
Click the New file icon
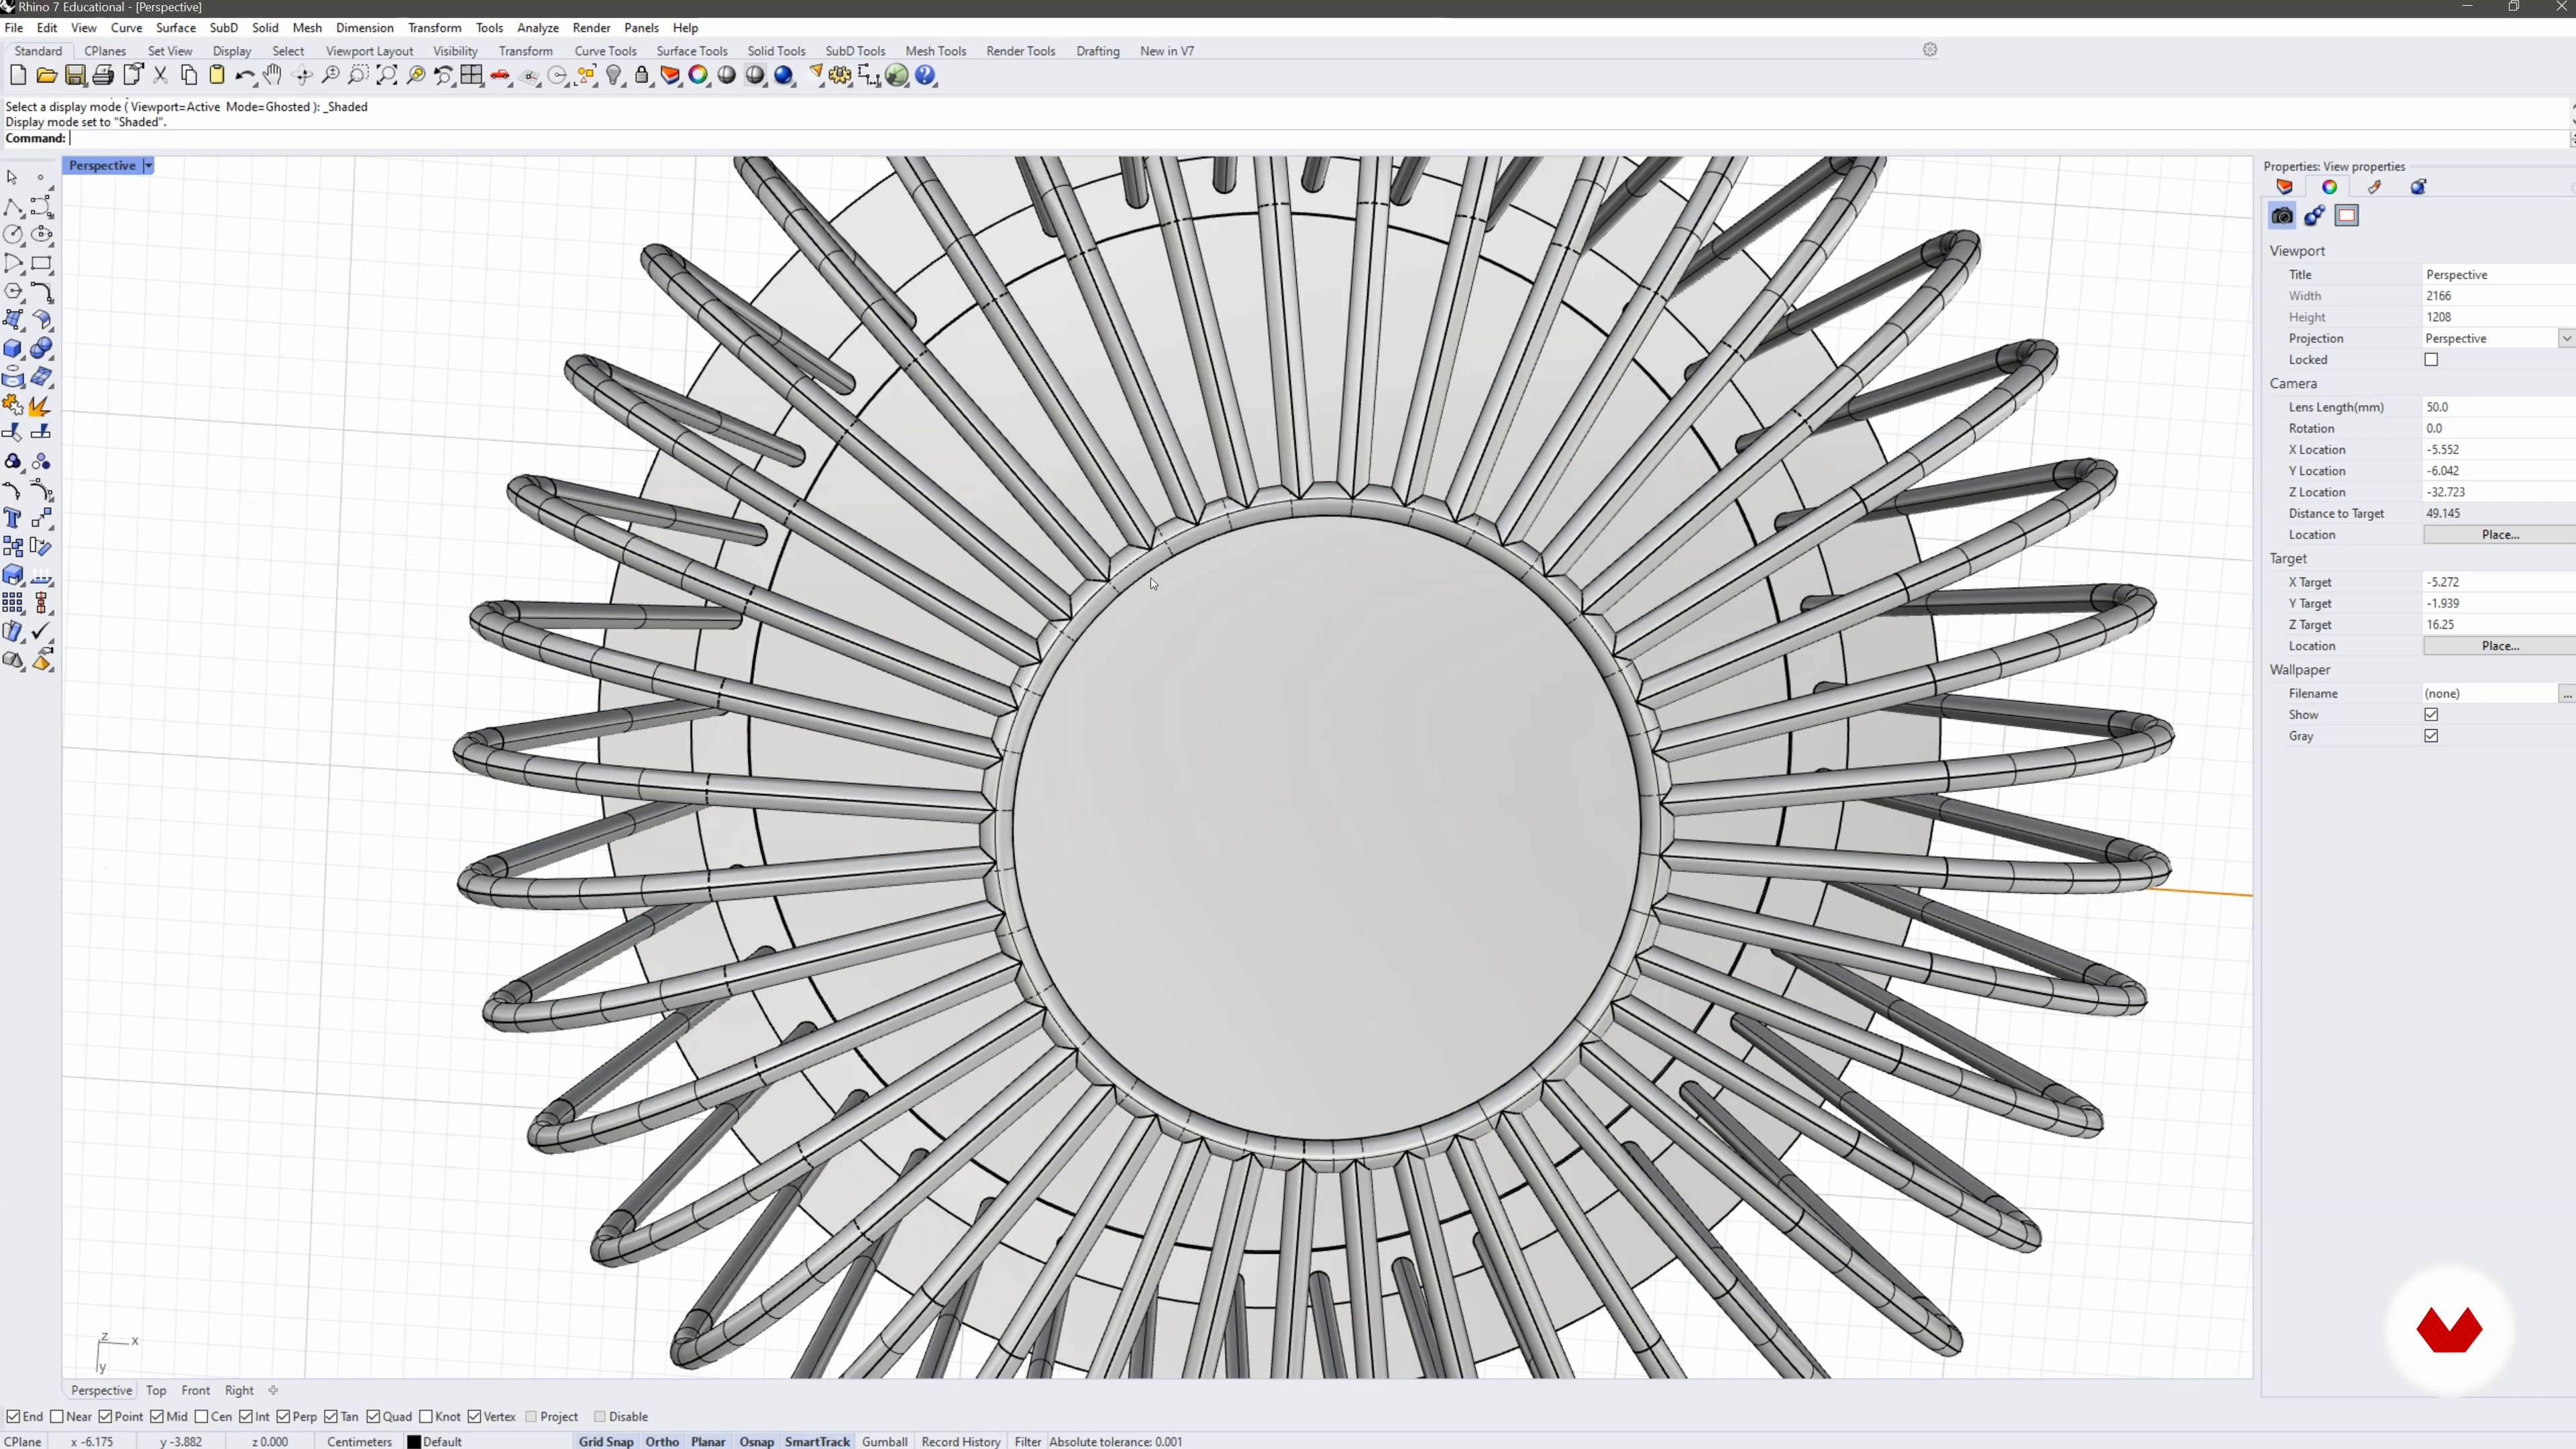coord(18,75)
